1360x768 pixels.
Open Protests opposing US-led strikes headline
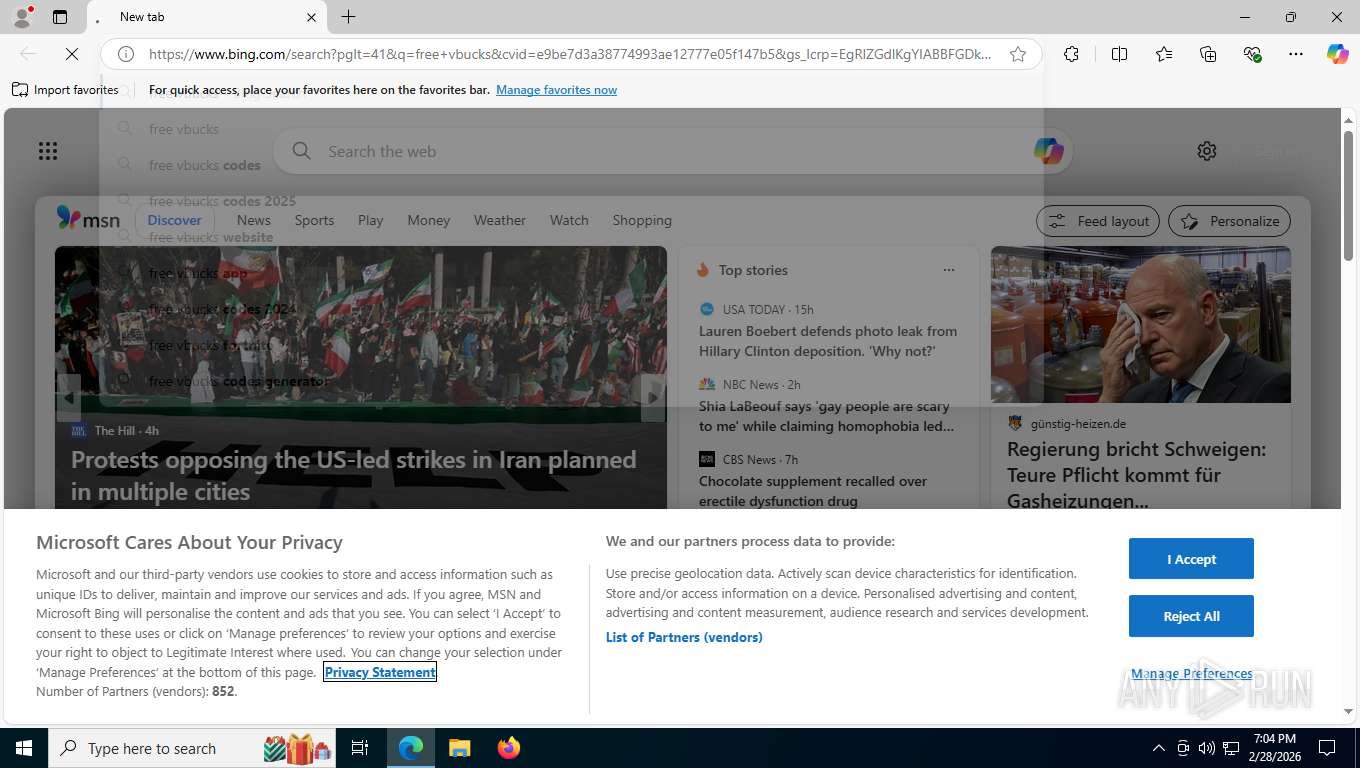pyautogui.click(x=354, y=475)
